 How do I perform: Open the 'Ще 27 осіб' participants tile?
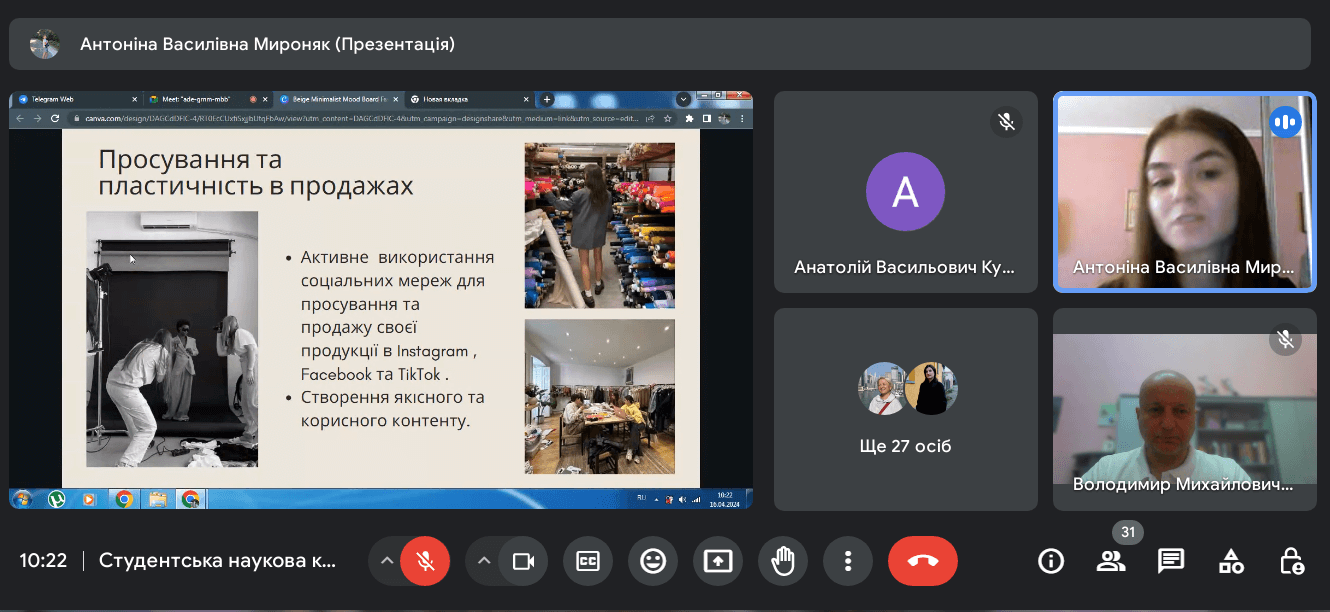[x=905, y=409]
